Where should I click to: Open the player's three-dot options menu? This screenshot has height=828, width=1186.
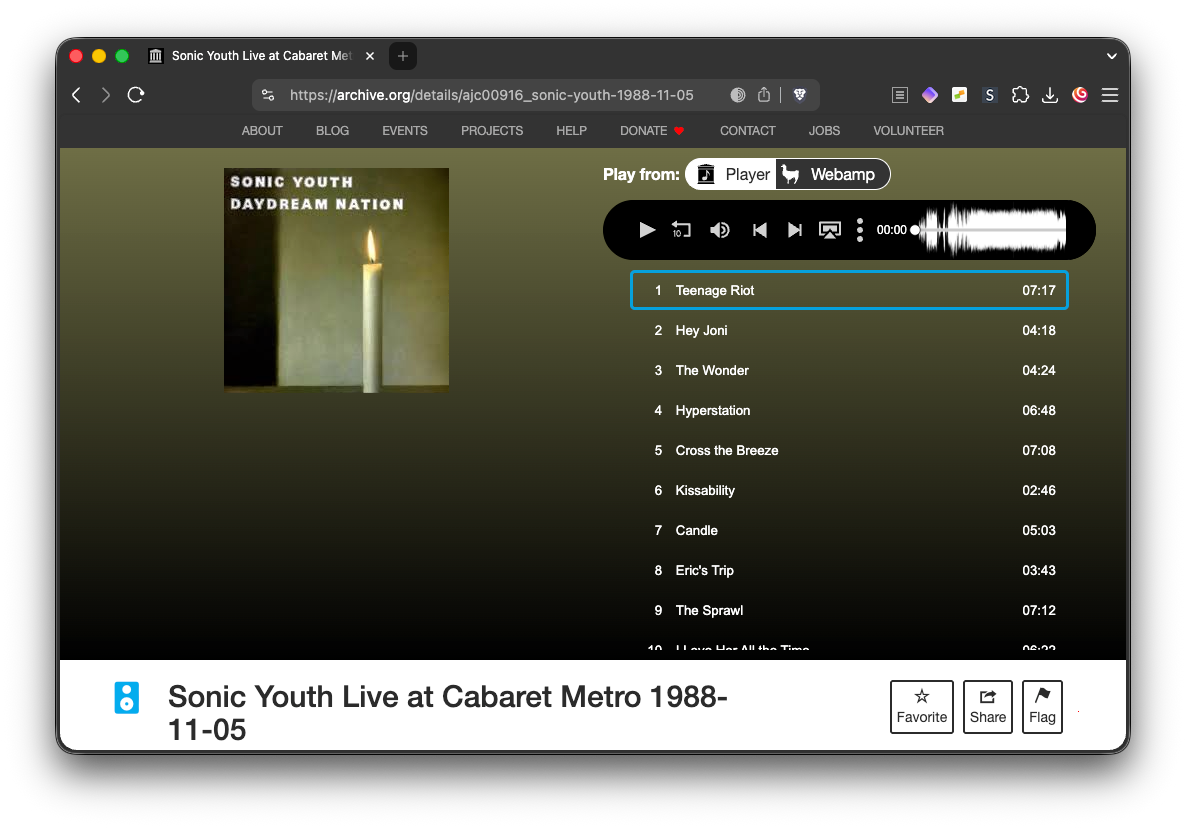859,230
